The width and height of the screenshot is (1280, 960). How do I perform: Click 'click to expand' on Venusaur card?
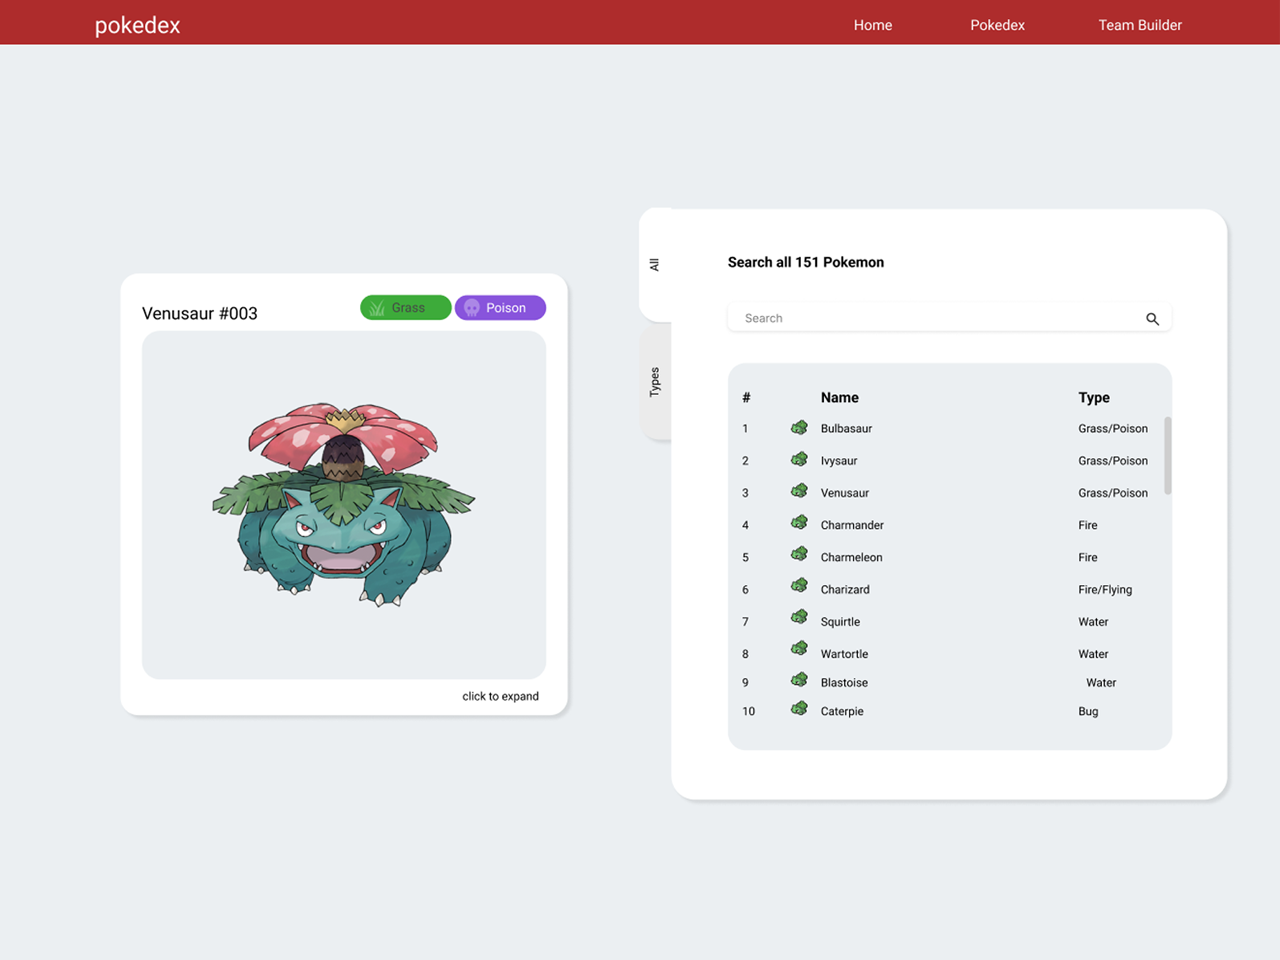pos(500,696)
